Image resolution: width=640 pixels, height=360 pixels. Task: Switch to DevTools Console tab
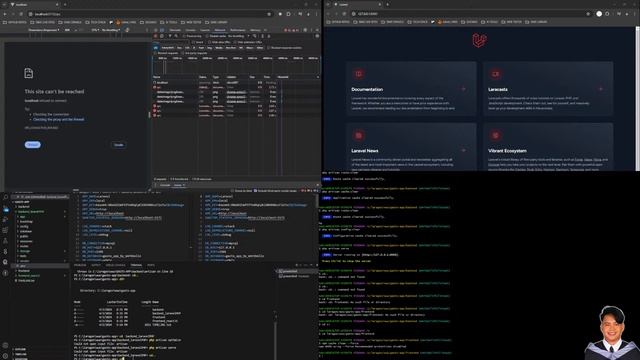191,30
